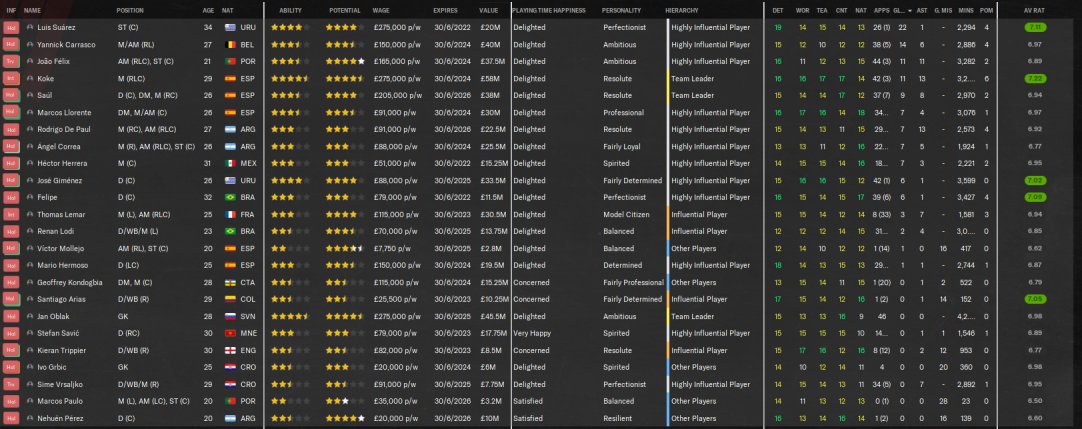Sort by the WAGE column header

pos(381,11)
